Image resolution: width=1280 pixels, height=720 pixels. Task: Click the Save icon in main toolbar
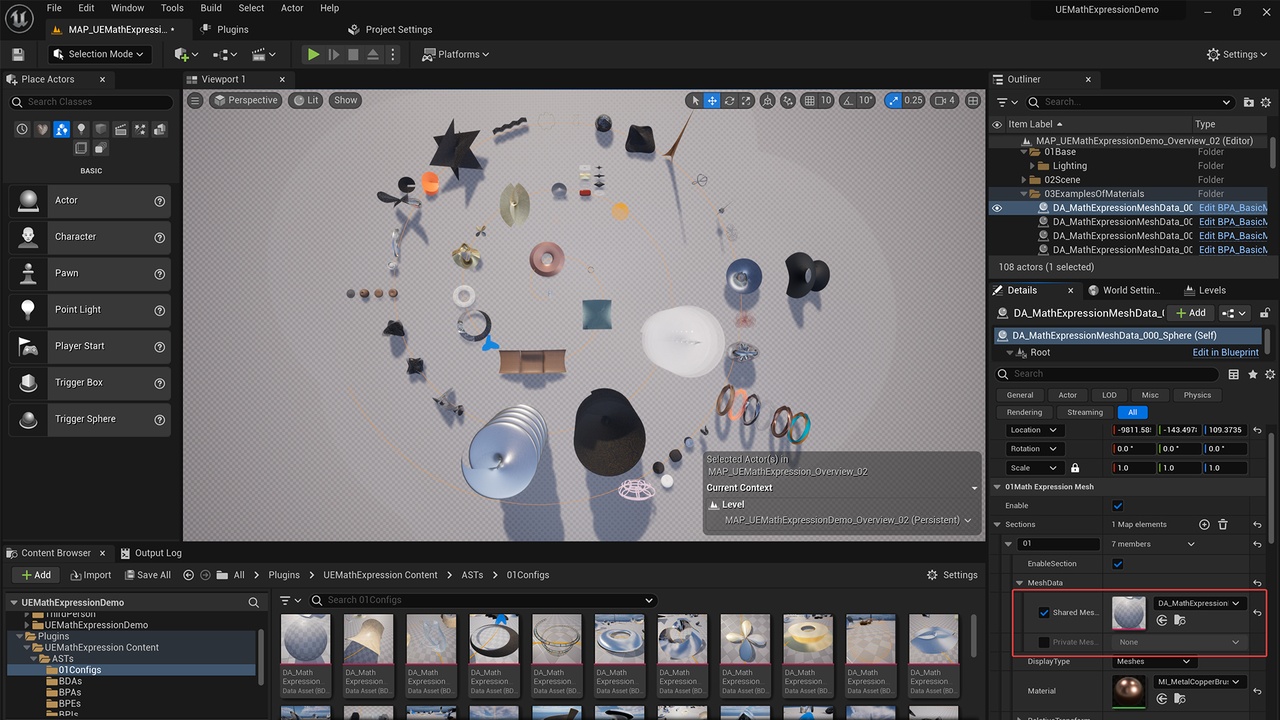(17, 54)
